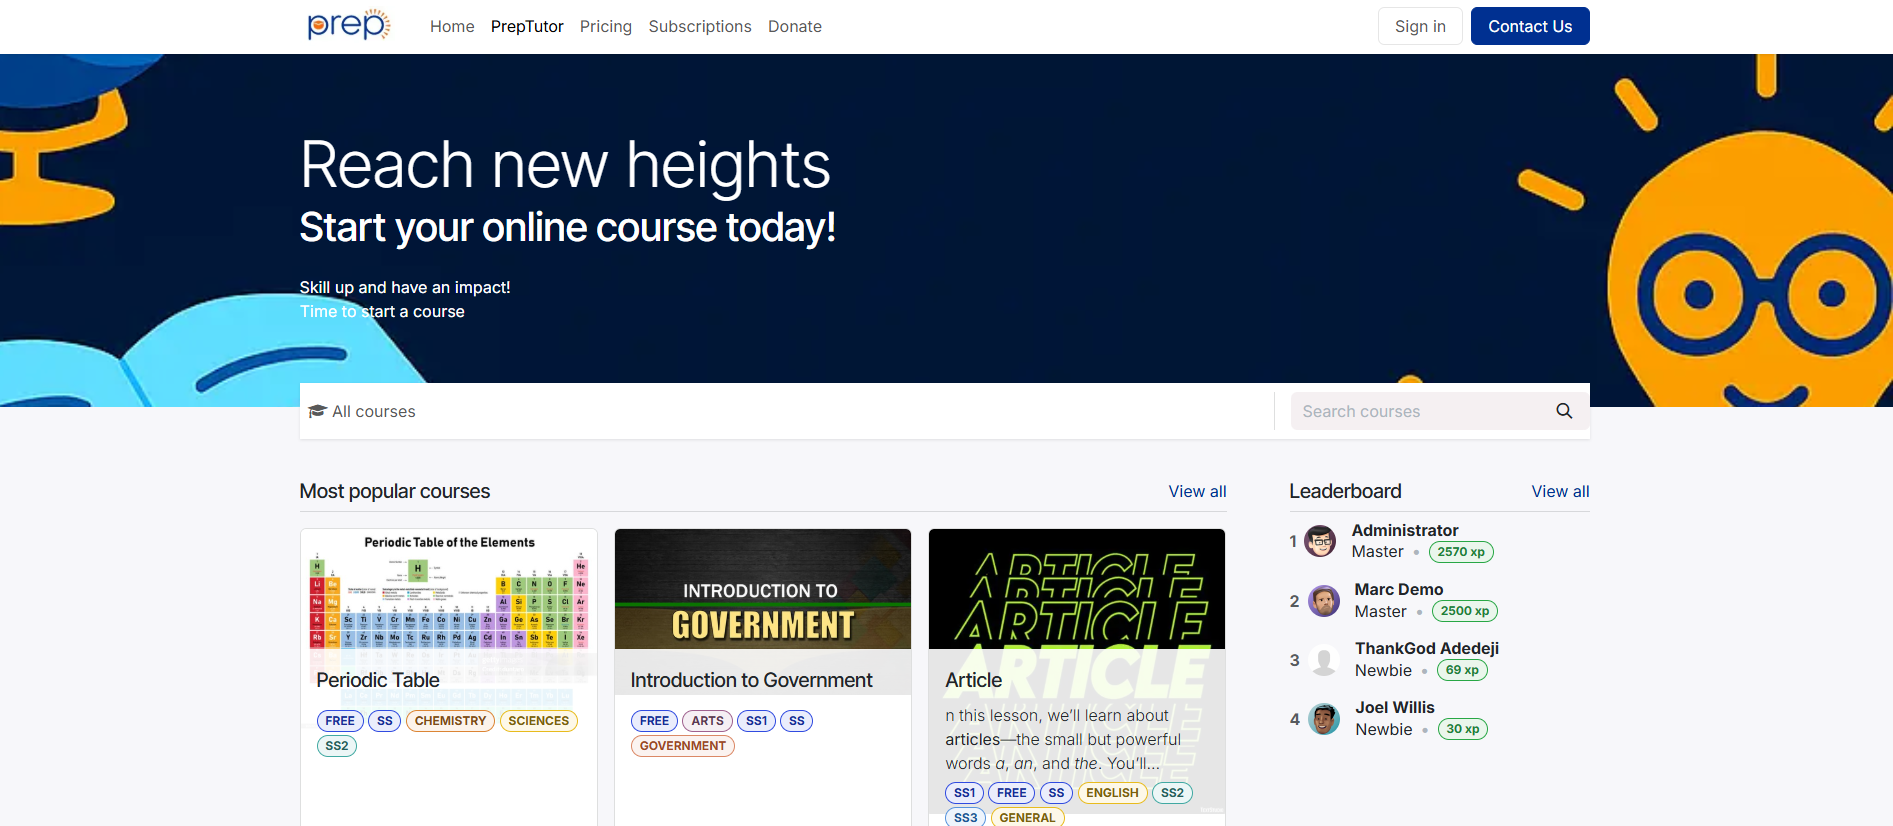This screenshot has width=1893, height=826.
Task: Select GOVERNMENT tag on Government card
Action: point(683,746)
